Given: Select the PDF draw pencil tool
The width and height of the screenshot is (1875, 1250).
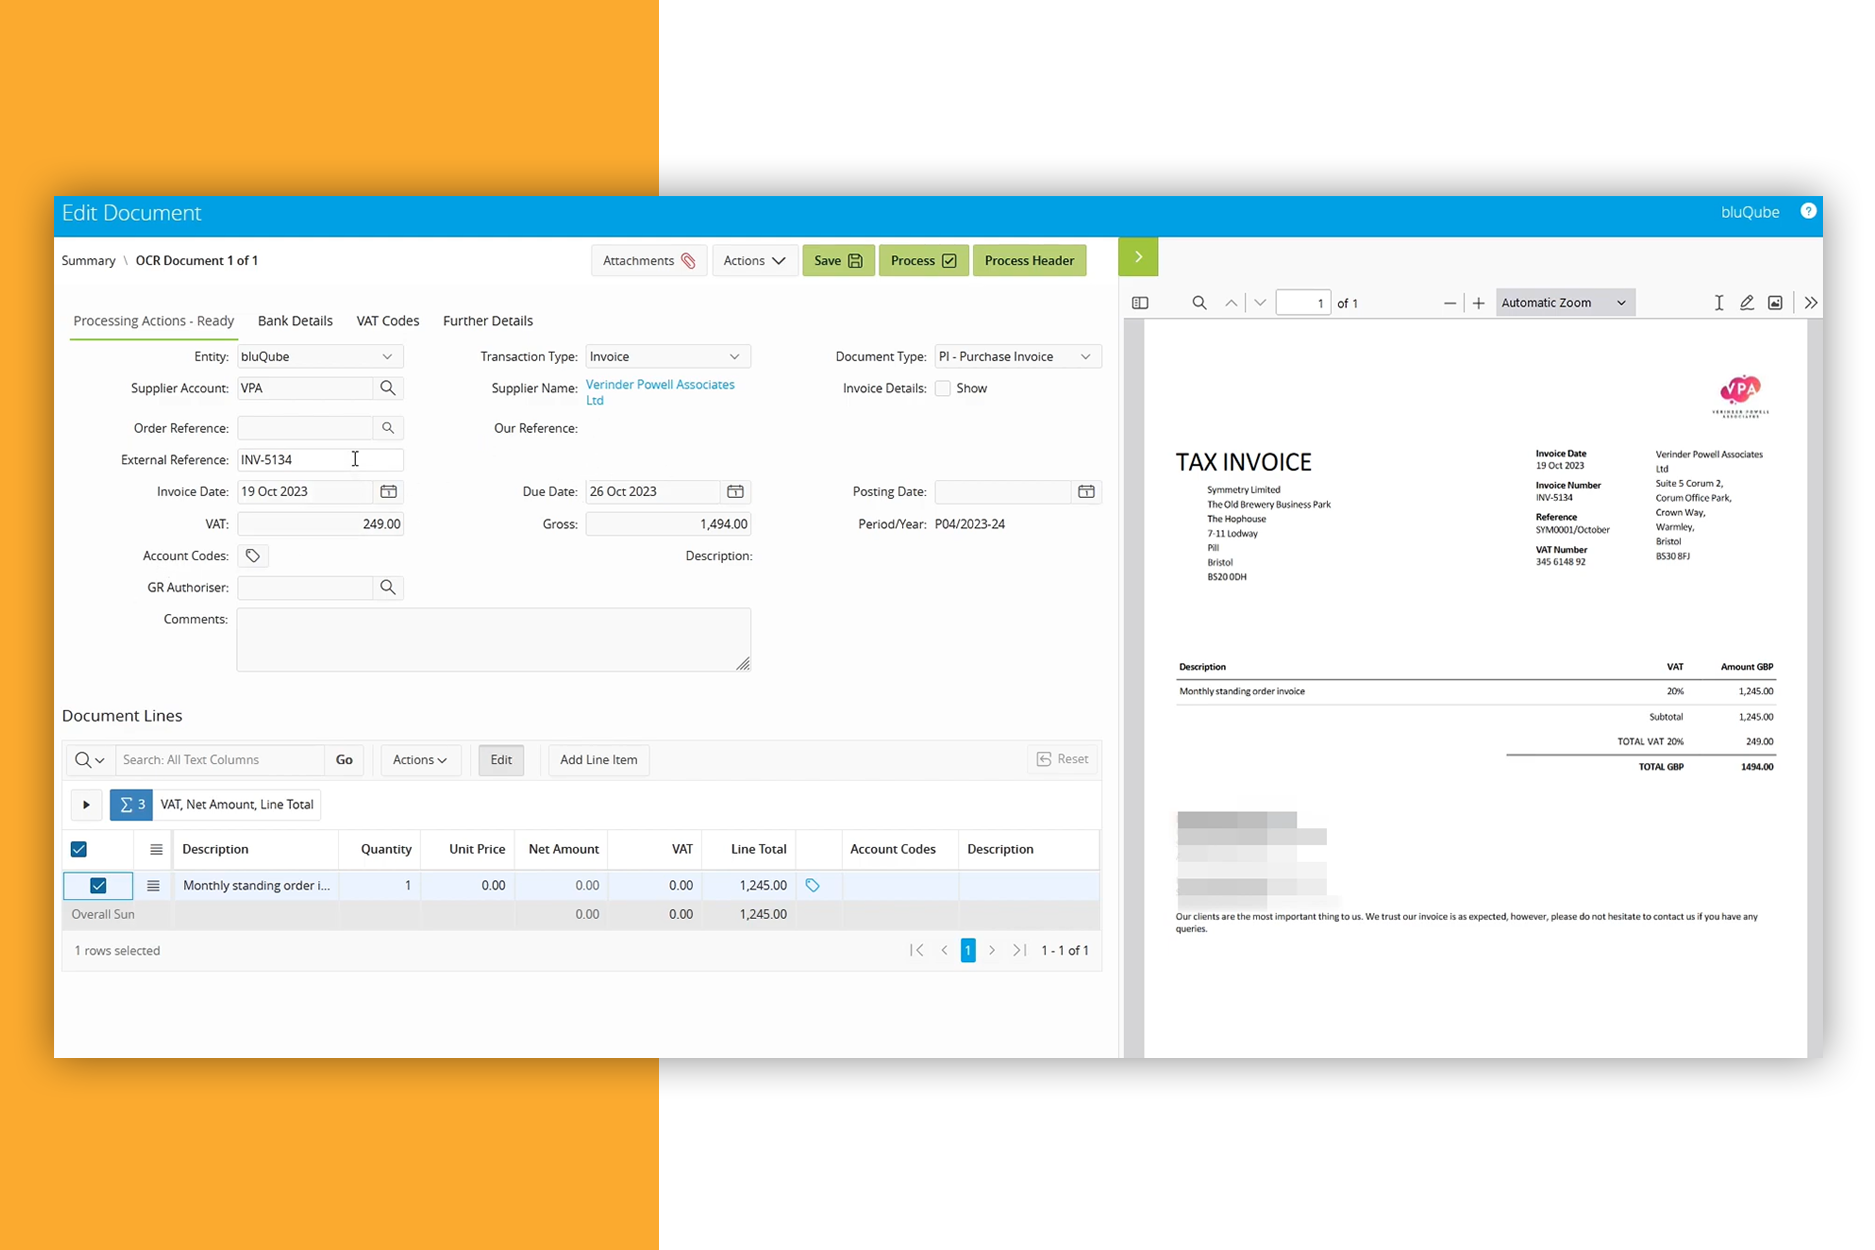Looking at the screenshot, I should (x=1747, y=303).
